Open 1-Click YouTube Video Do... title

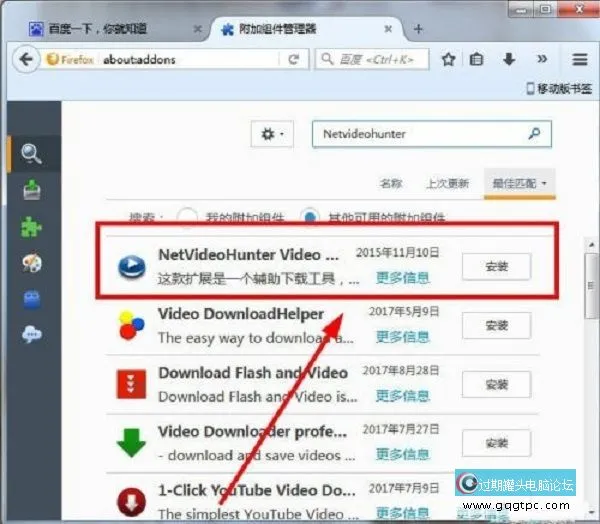click(257, 490)
